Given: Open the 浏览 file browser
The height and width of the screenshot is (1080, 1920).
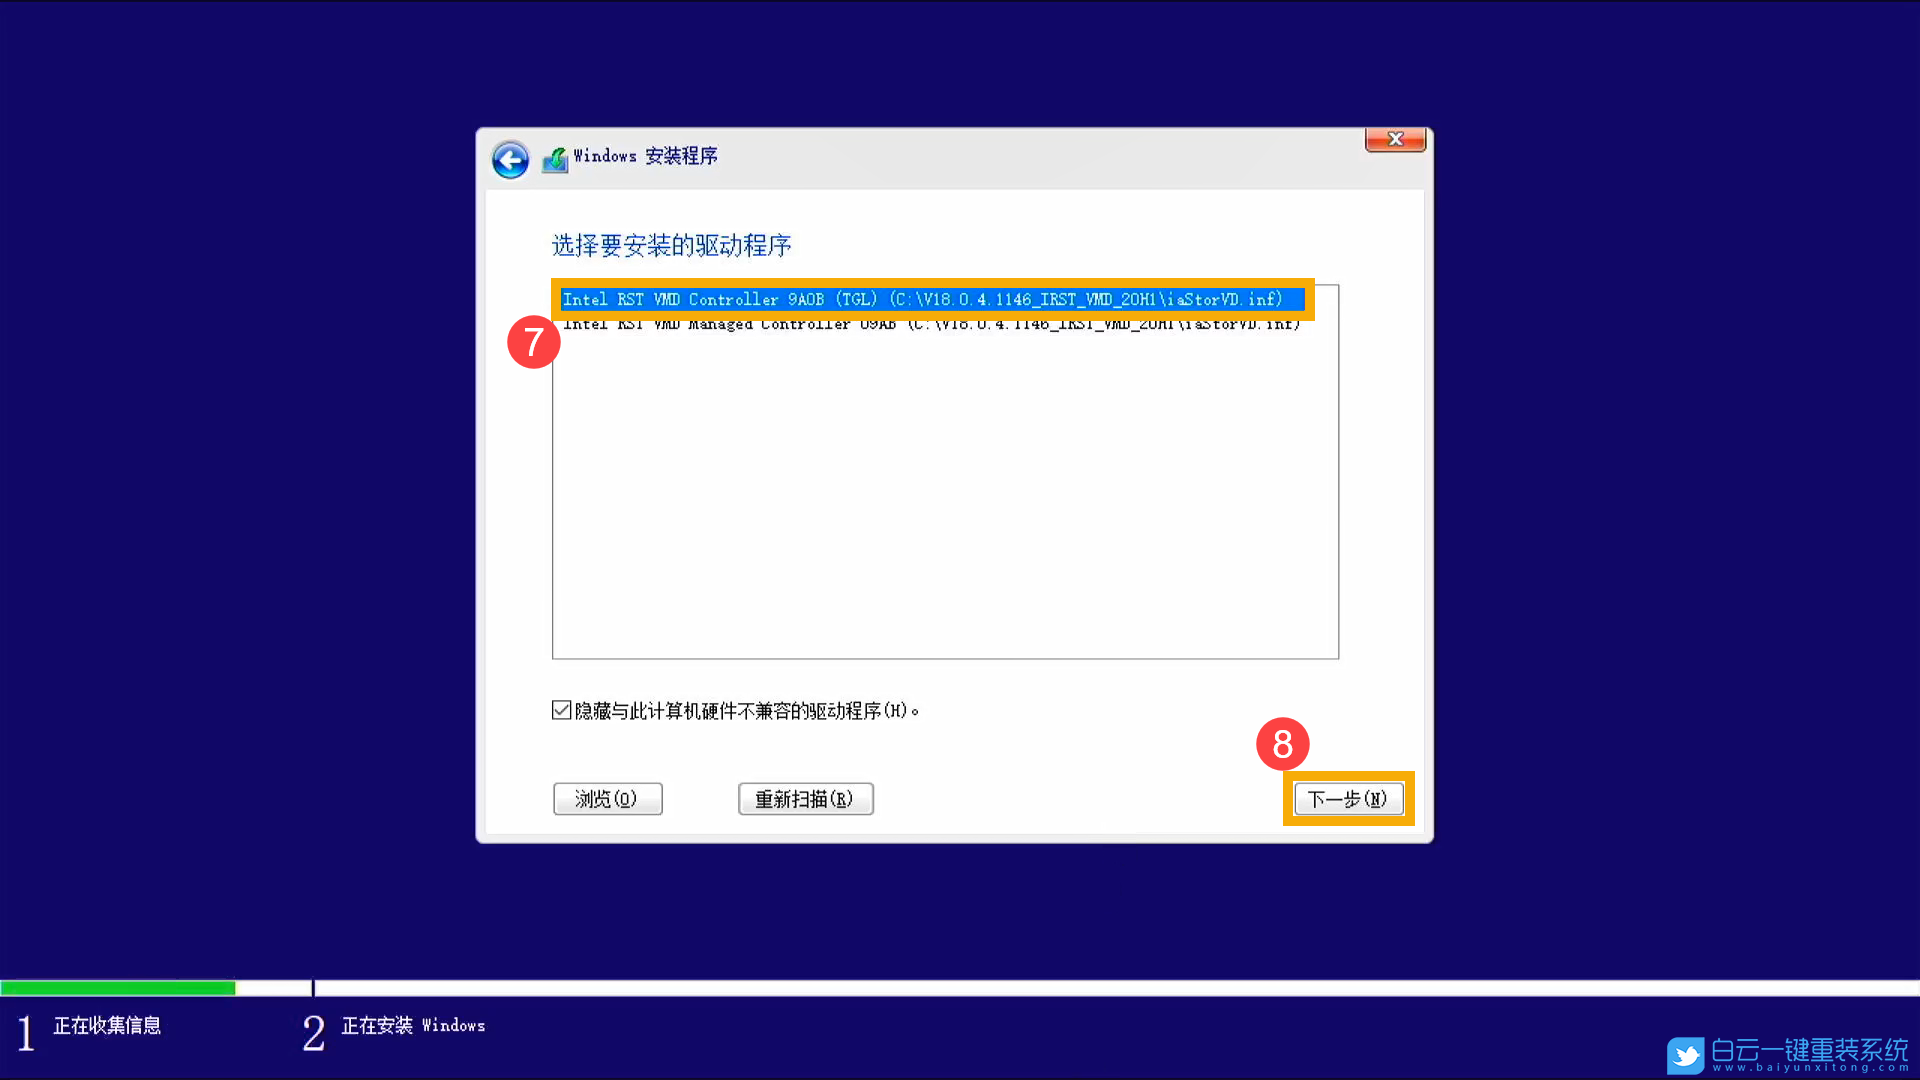Looking at the screenshot, I should 607,798.
